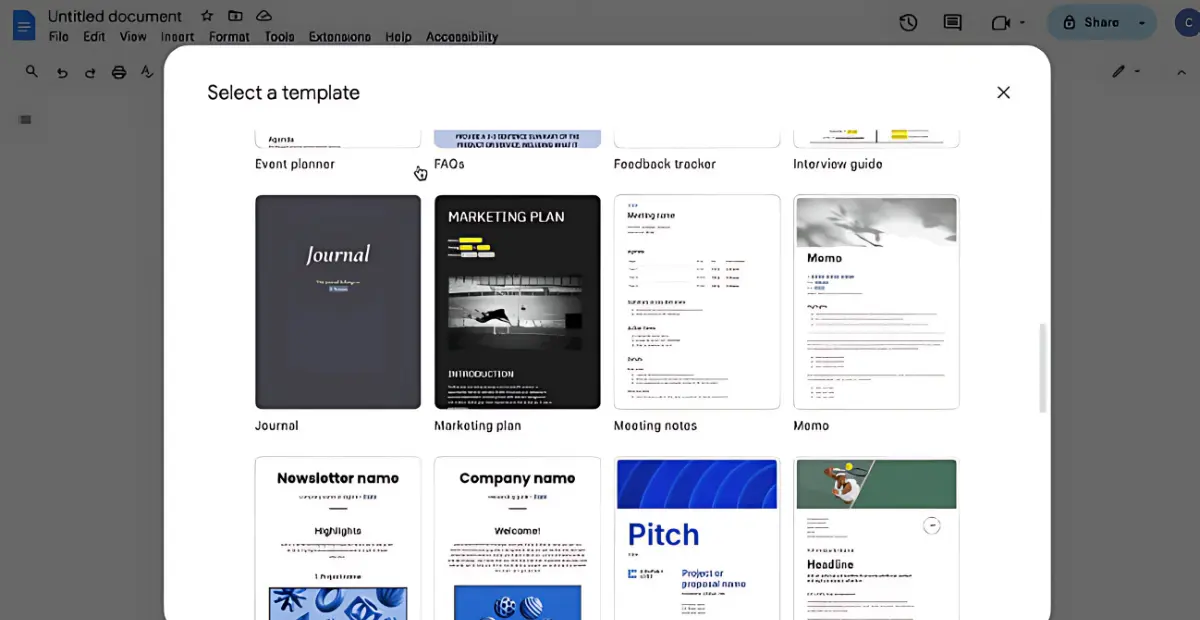Screen dimensions: 1200x620
Task: Click the Undo arrow icon
Action: point(62,72)
